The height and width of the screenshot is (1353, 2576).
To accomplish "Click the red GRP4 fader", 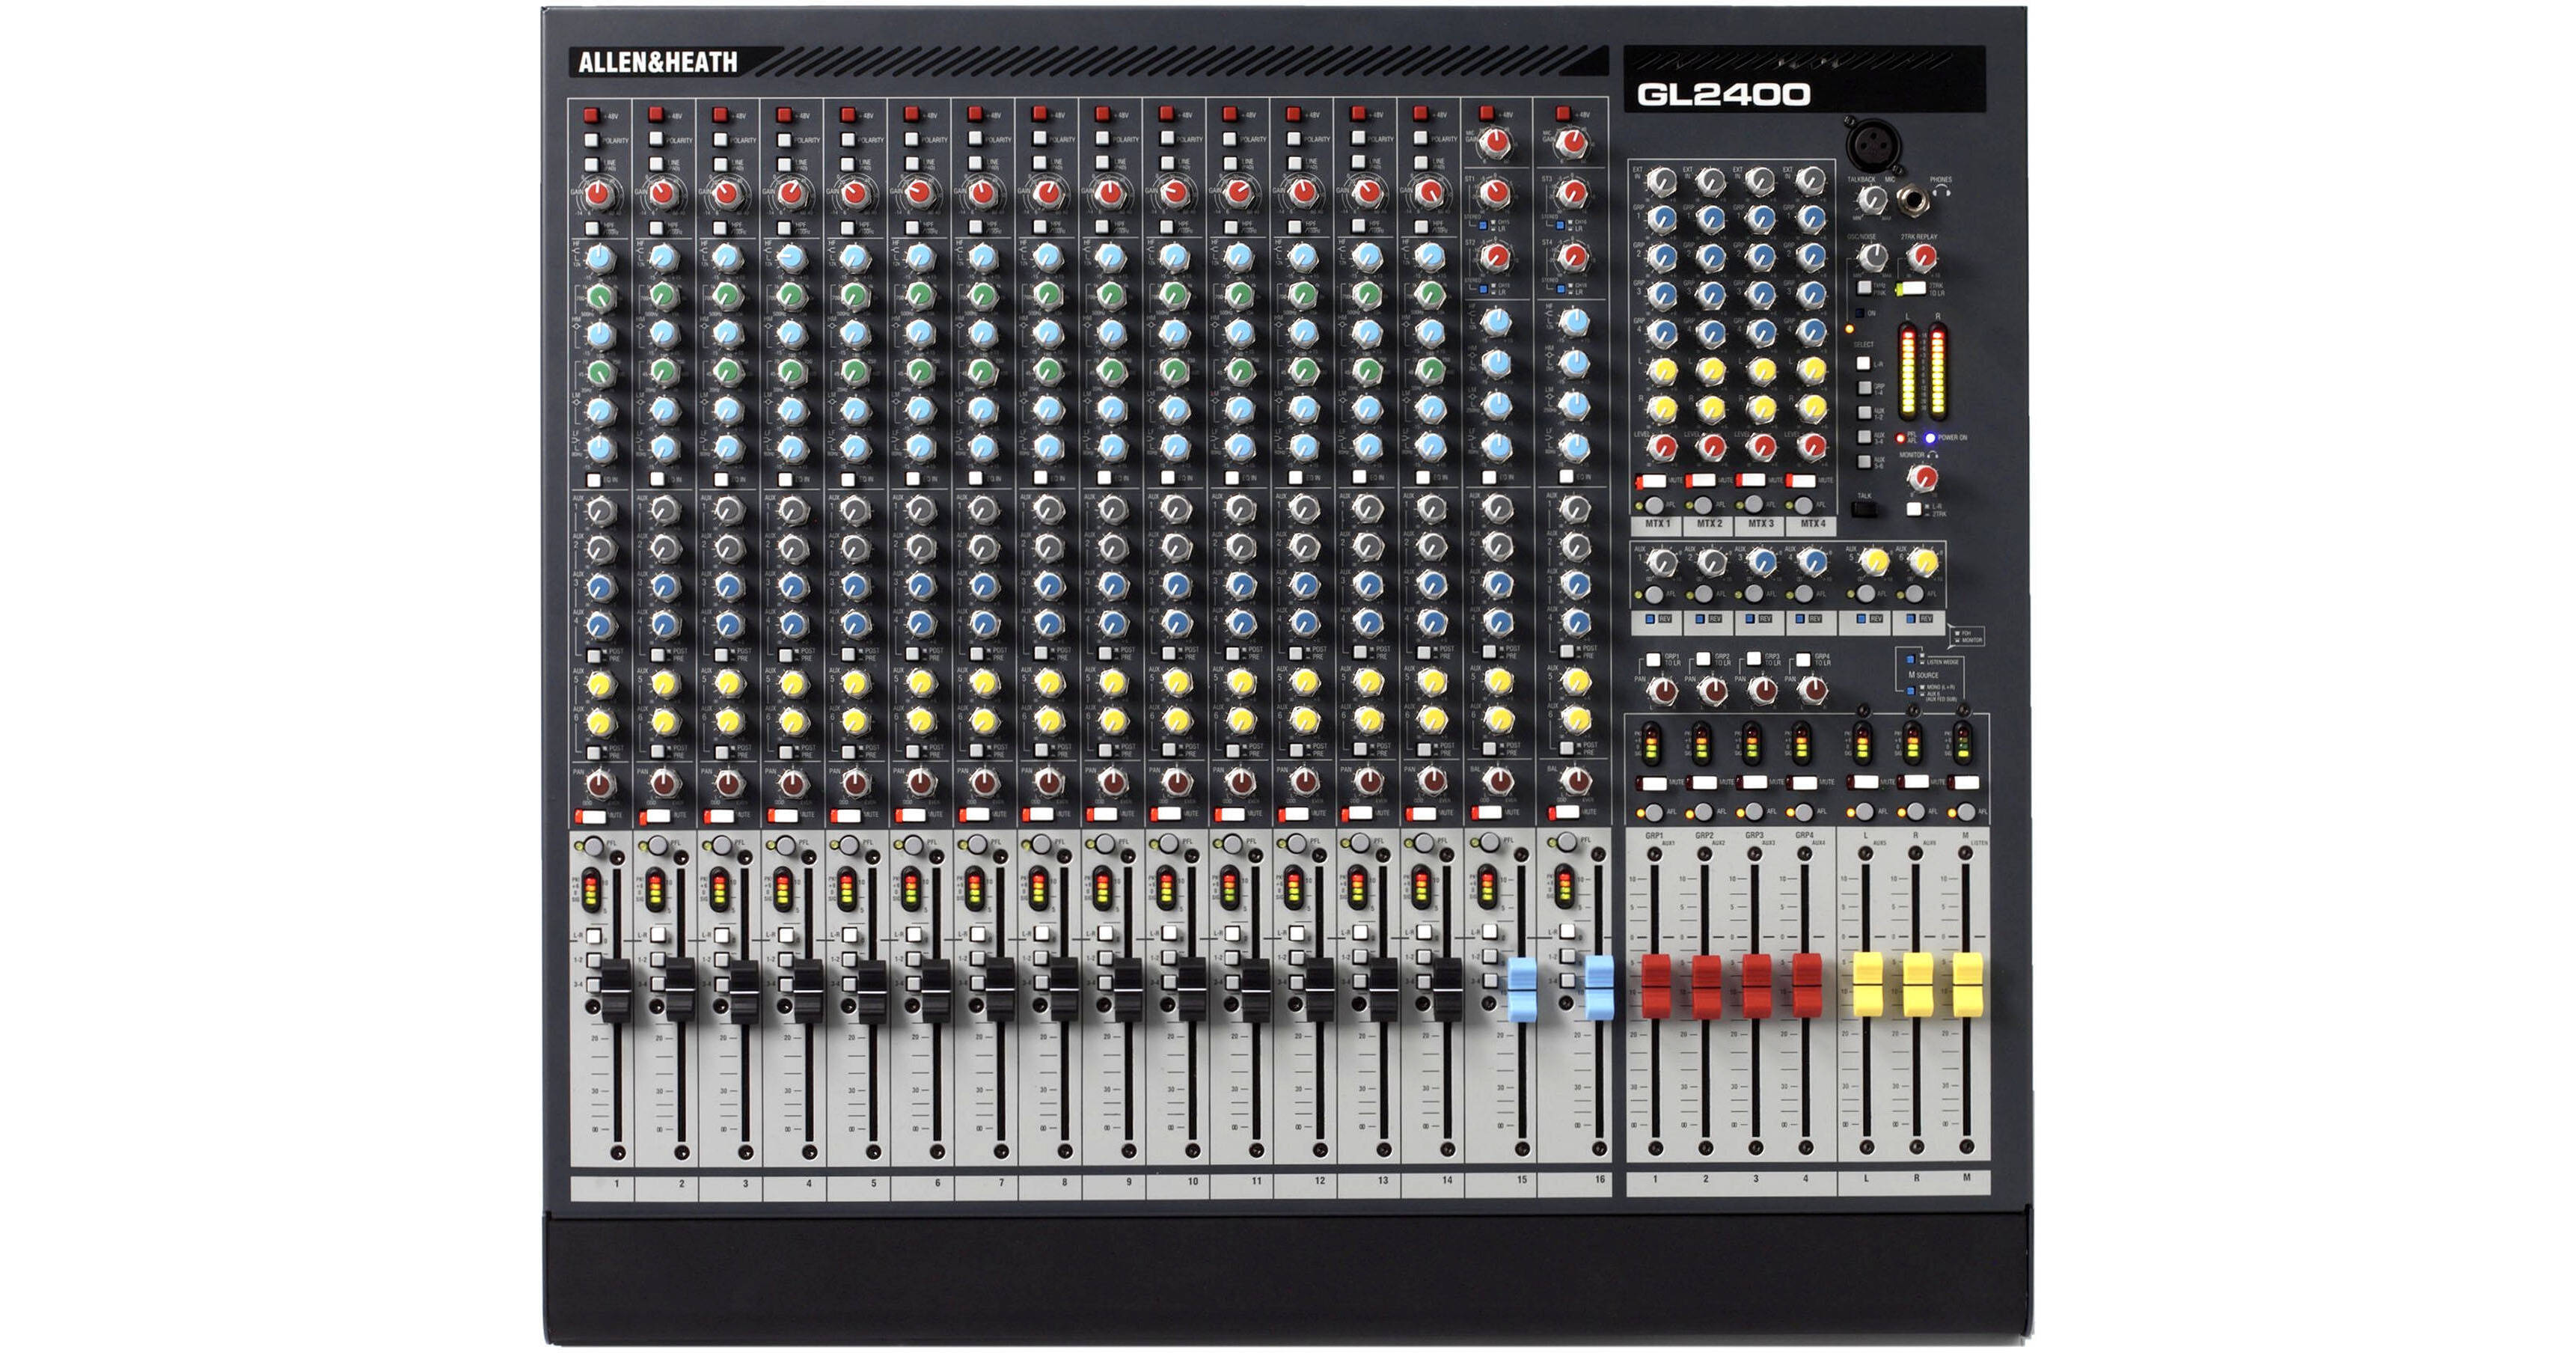I will point(1805,985).
